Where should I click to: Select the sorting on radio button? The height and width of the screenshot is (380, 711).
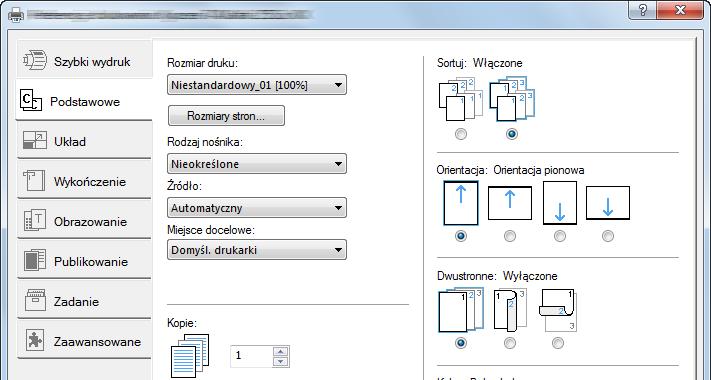pyautogui.click(x=511, y=134)
